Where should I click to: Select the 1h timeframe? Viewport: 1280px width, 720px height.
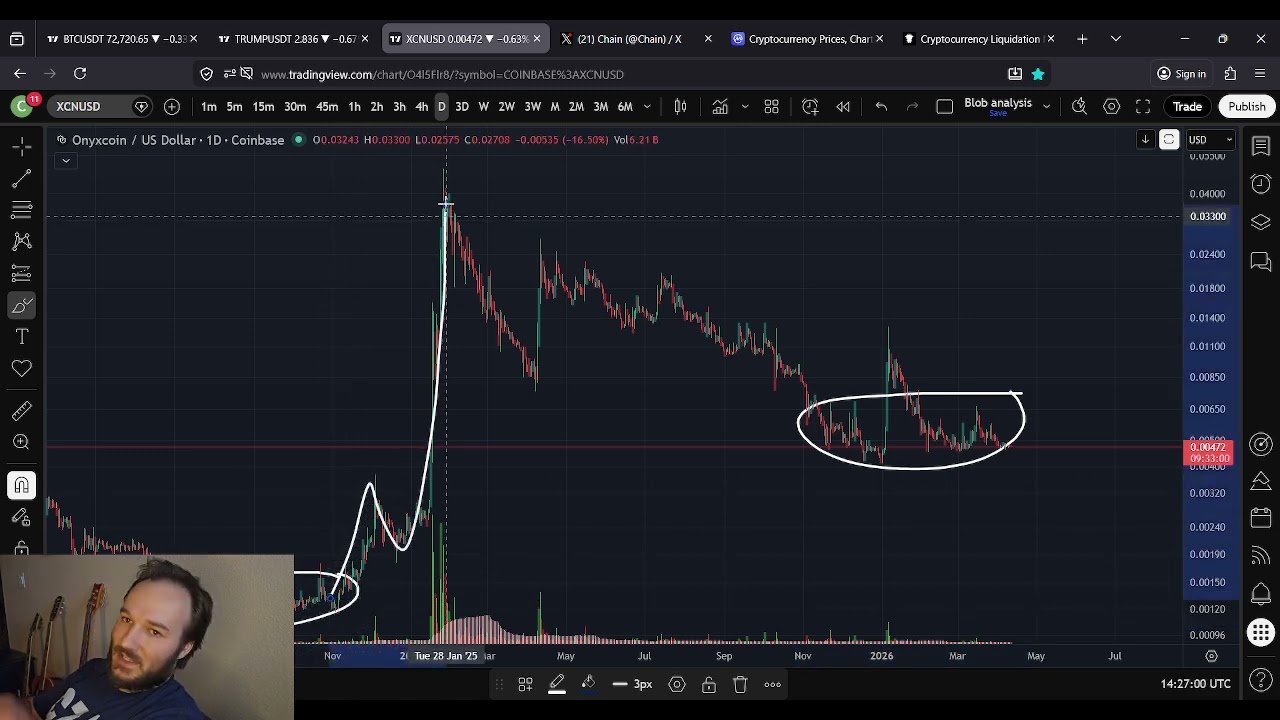(x=354, y=107)
